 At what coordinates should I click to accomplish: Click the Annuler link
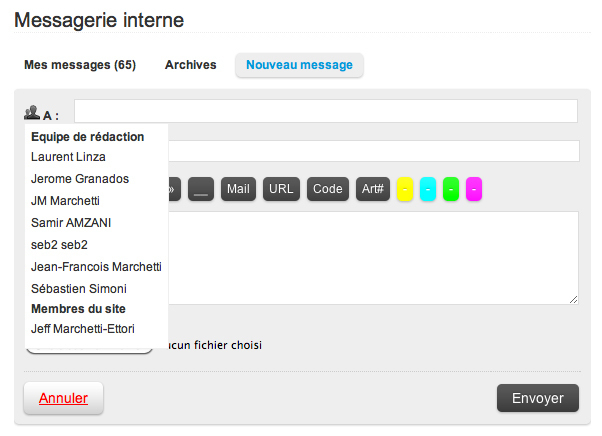[x=63, y=398]
